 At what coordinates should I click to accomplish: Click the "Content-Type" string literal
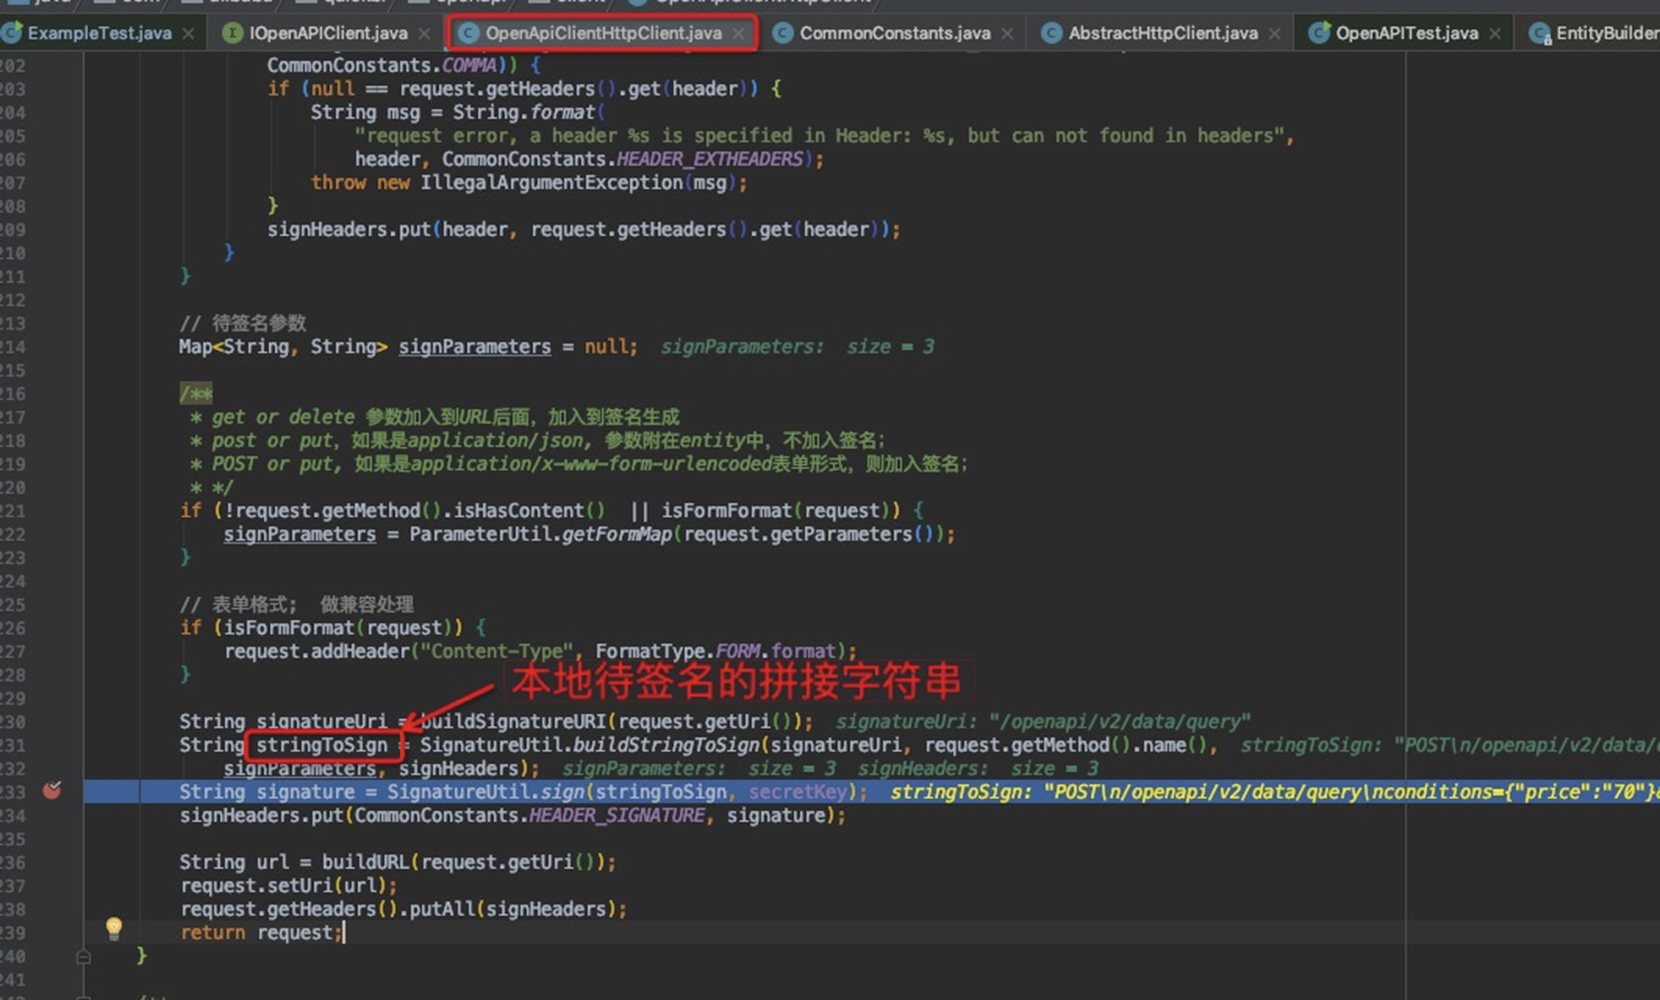point(495,651)
